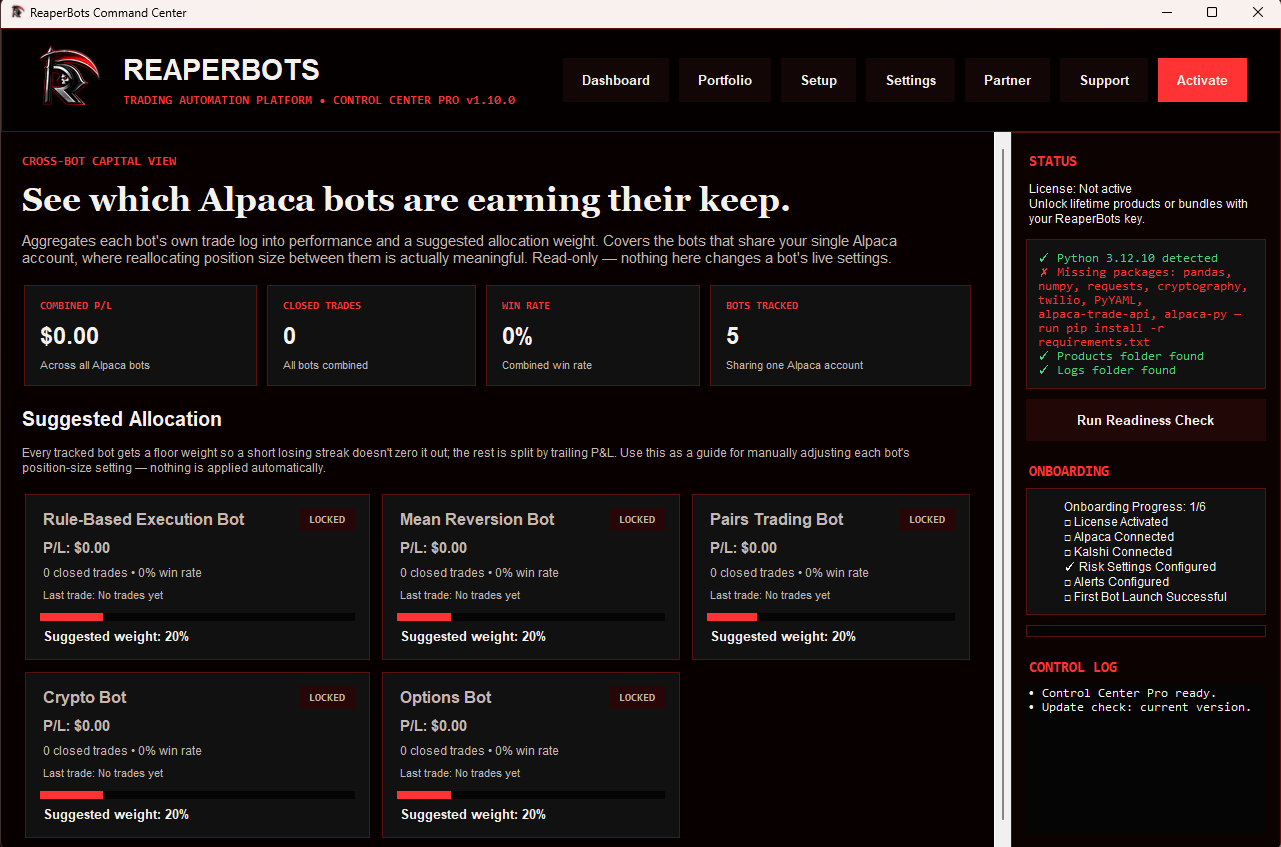Toggle Alpaca Connected onboarding checkbox
The height and width of the screenshot is (847, 1281).
pyautogui.click(x=1067, y=537)
